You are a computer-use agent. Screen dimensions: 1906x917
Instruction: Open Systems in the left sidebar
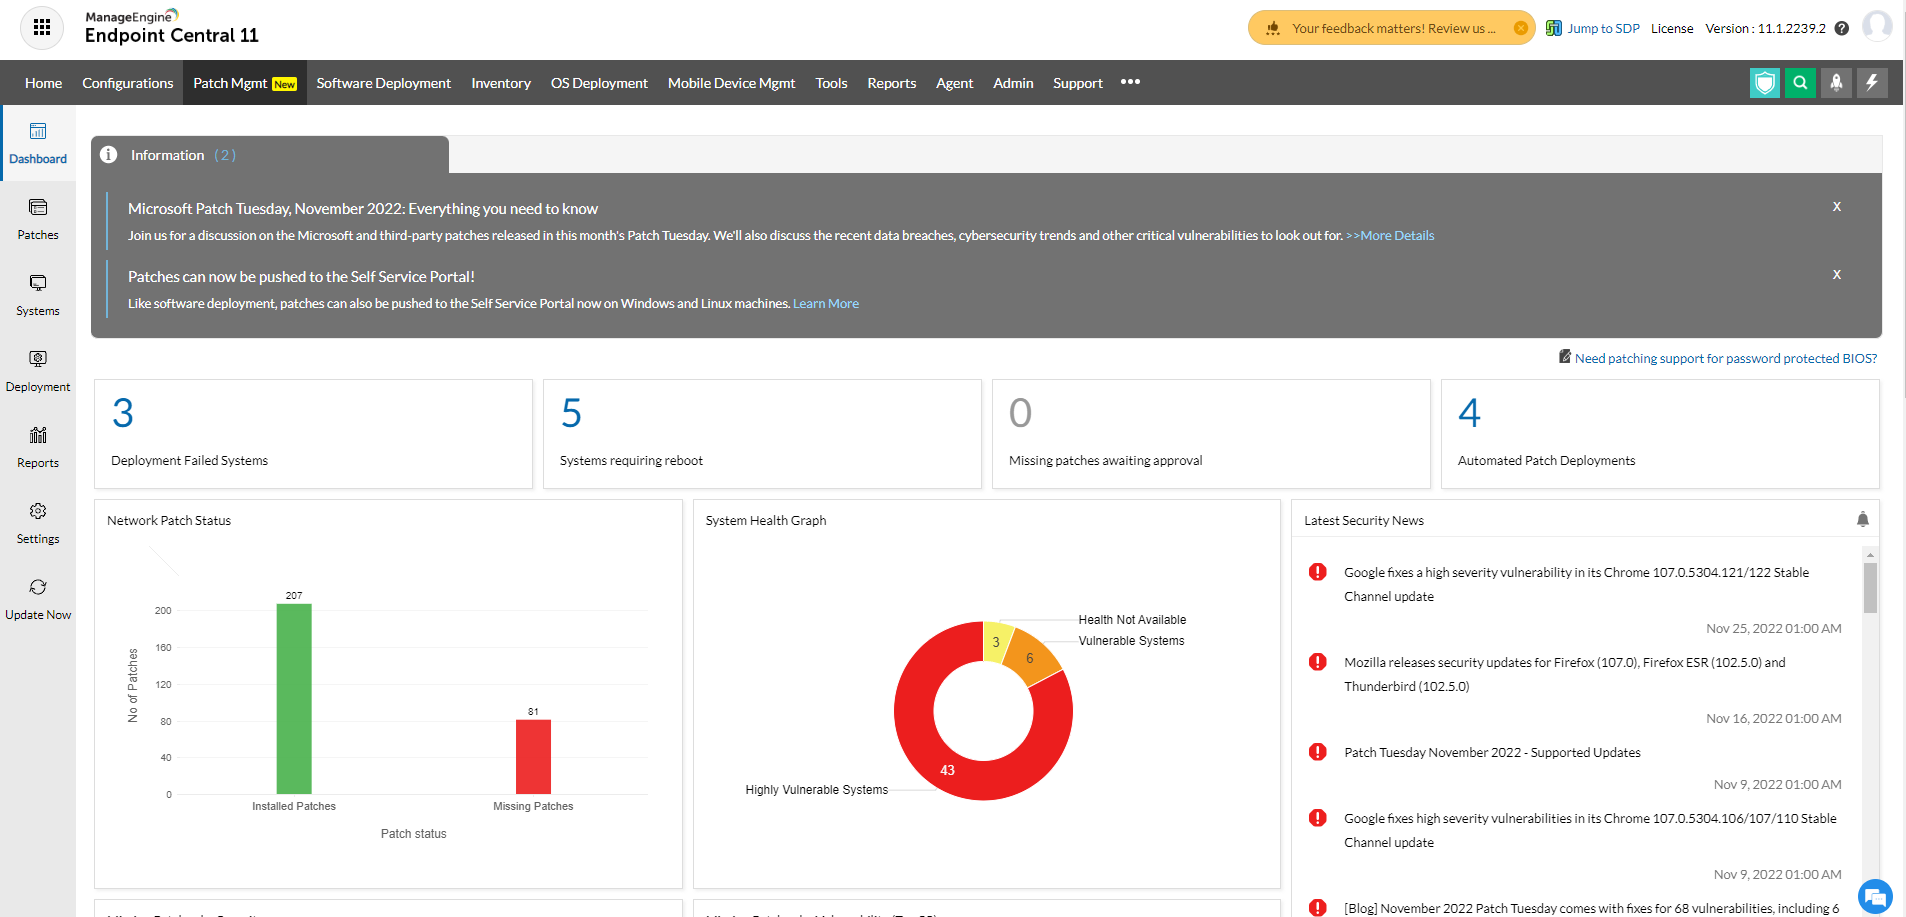point(38,295)
